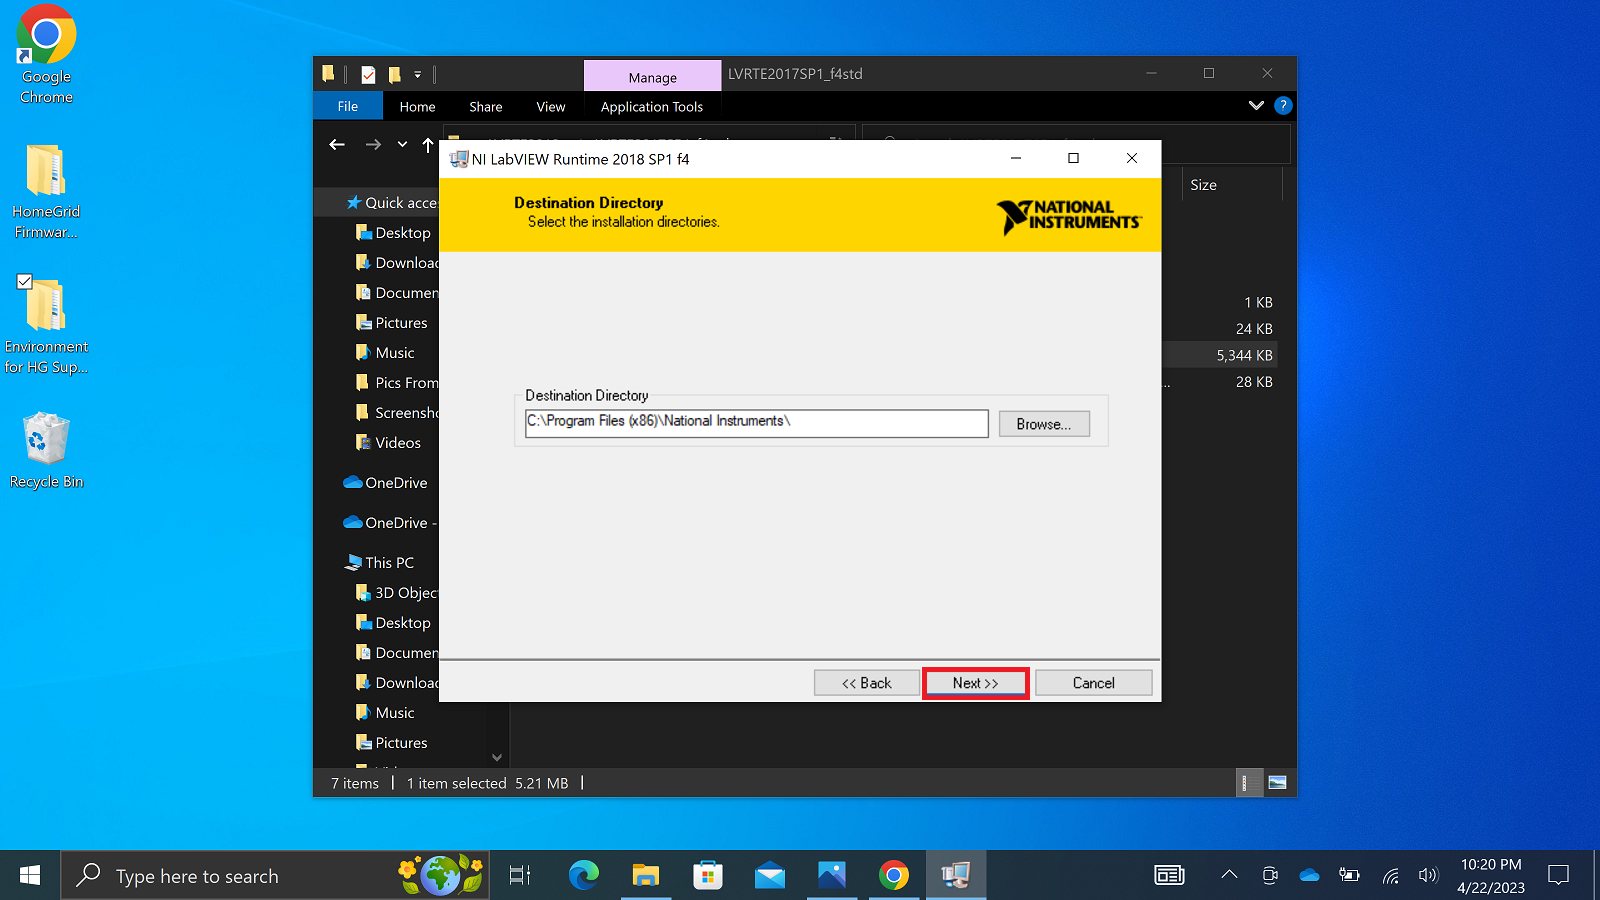Select the 5,344 KB file row
The image size is (1600, 900).
tap(1220, 355)
